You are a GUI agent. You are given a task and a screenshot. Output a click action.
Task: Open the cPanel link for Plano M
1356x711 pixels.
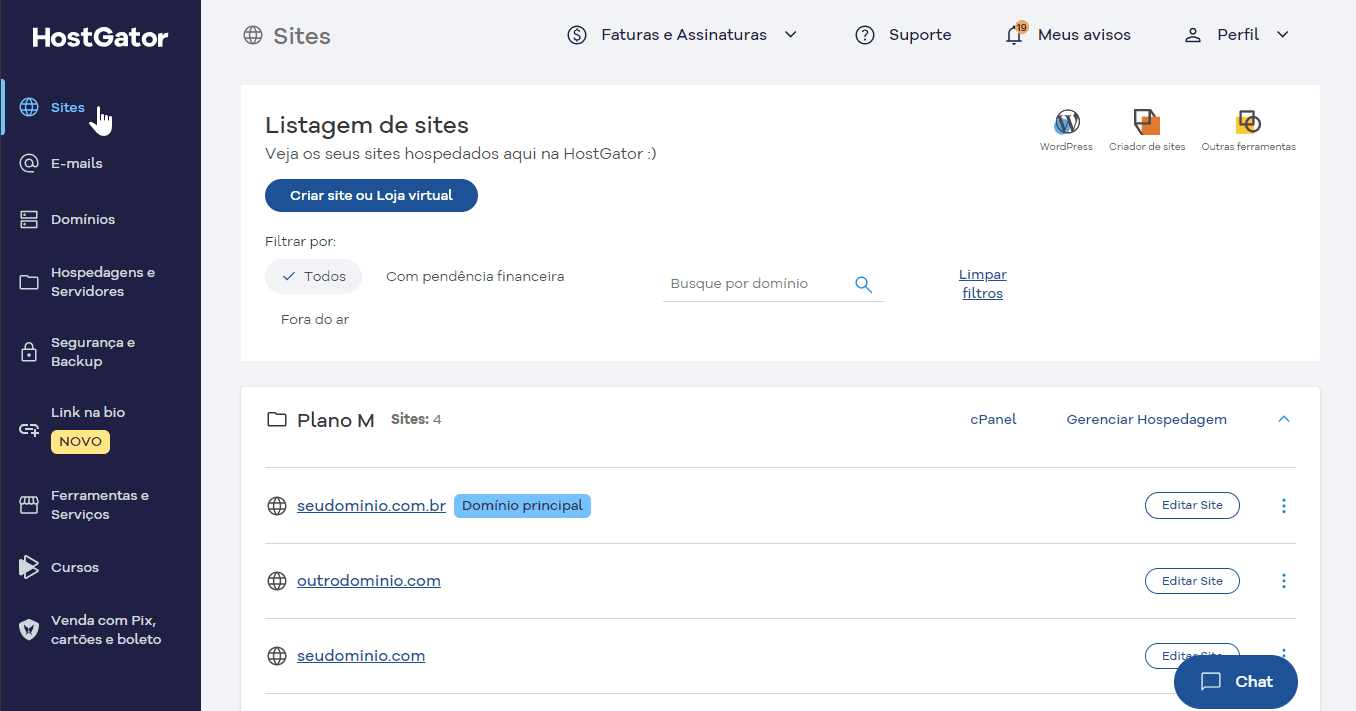[993, 420]
